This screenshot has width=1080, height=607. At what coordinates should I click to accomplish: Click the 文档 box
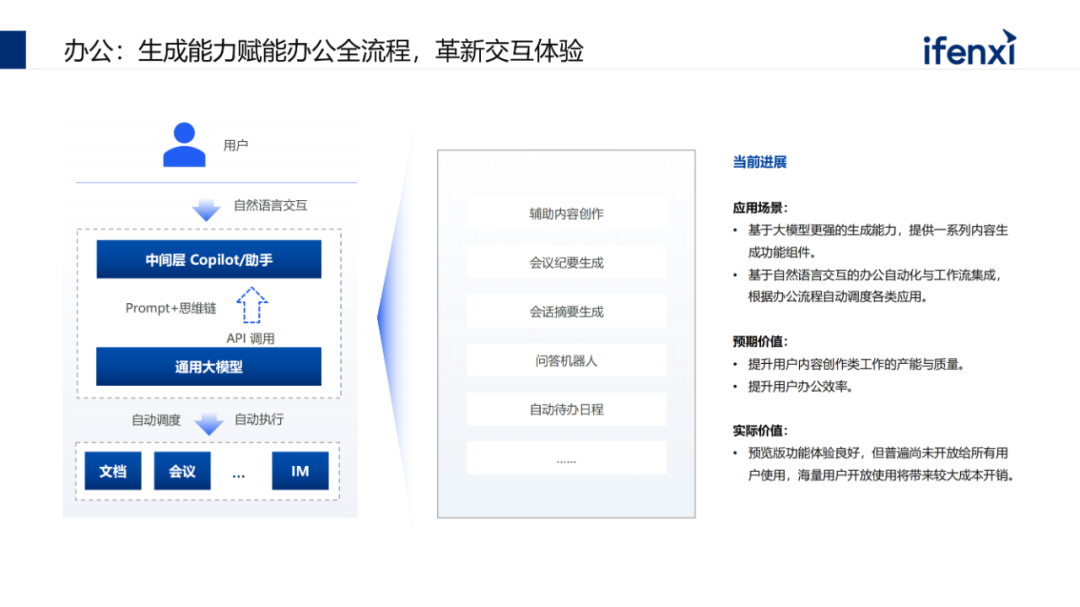(x=113, y=471)
